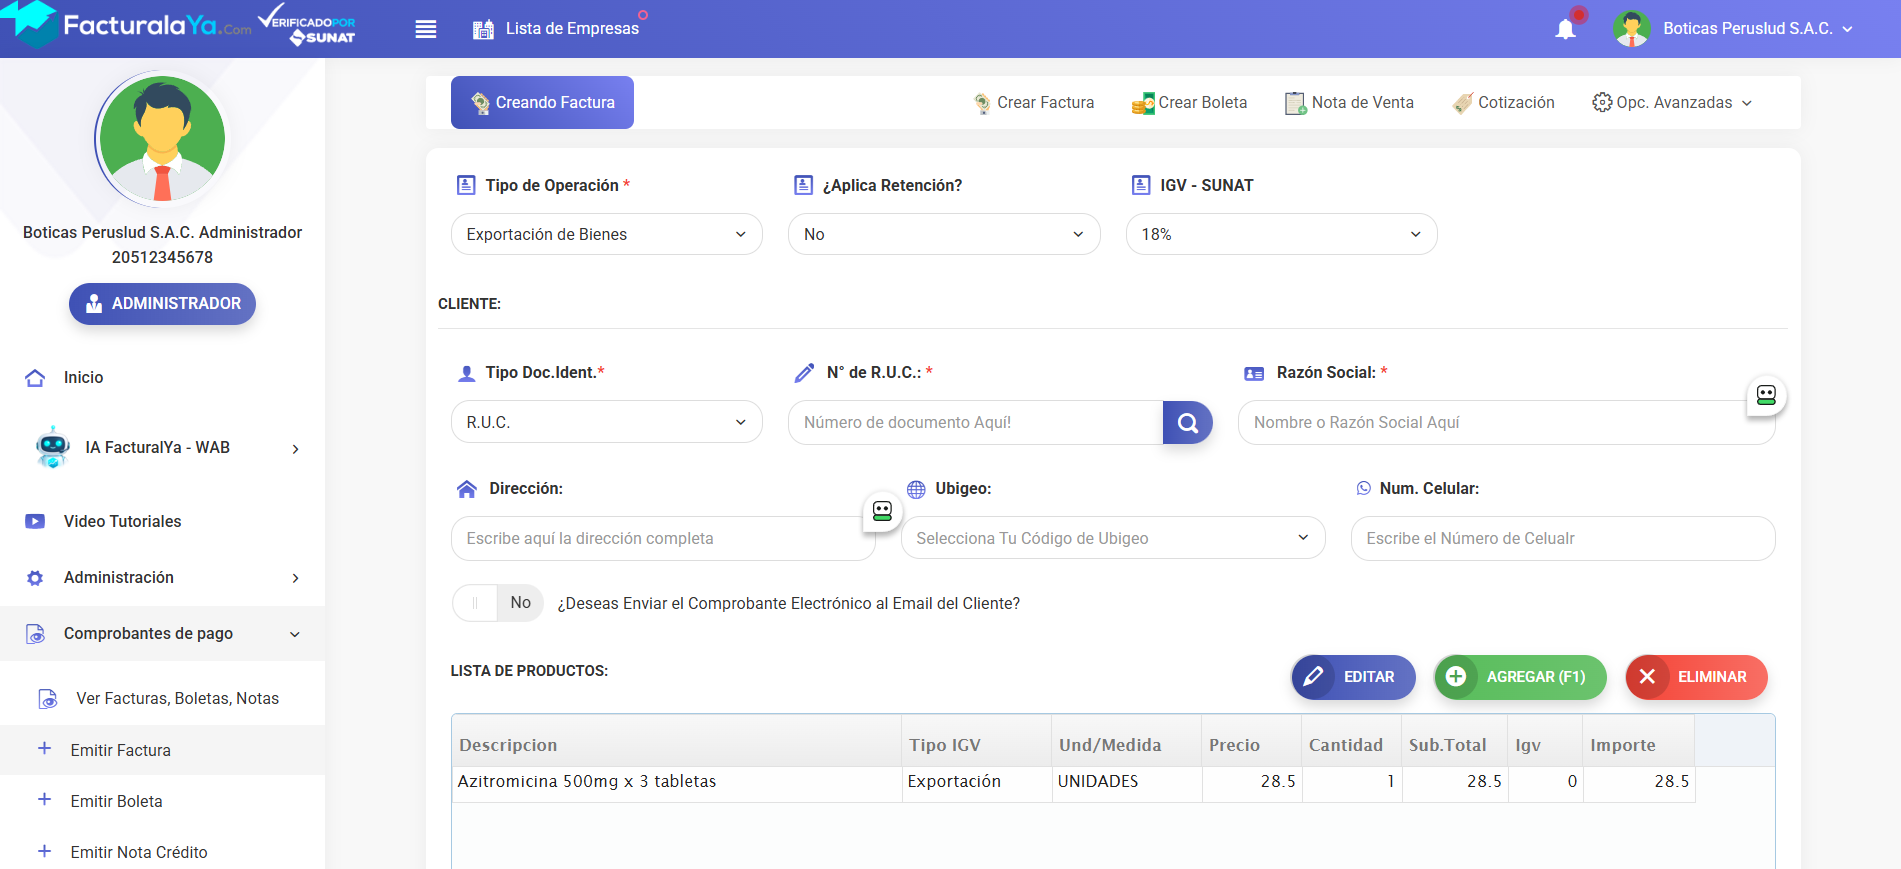This screenshot has height=869, width=1901.
Task: Toggle the hamburger menu icon
Action: coord(426,29)
